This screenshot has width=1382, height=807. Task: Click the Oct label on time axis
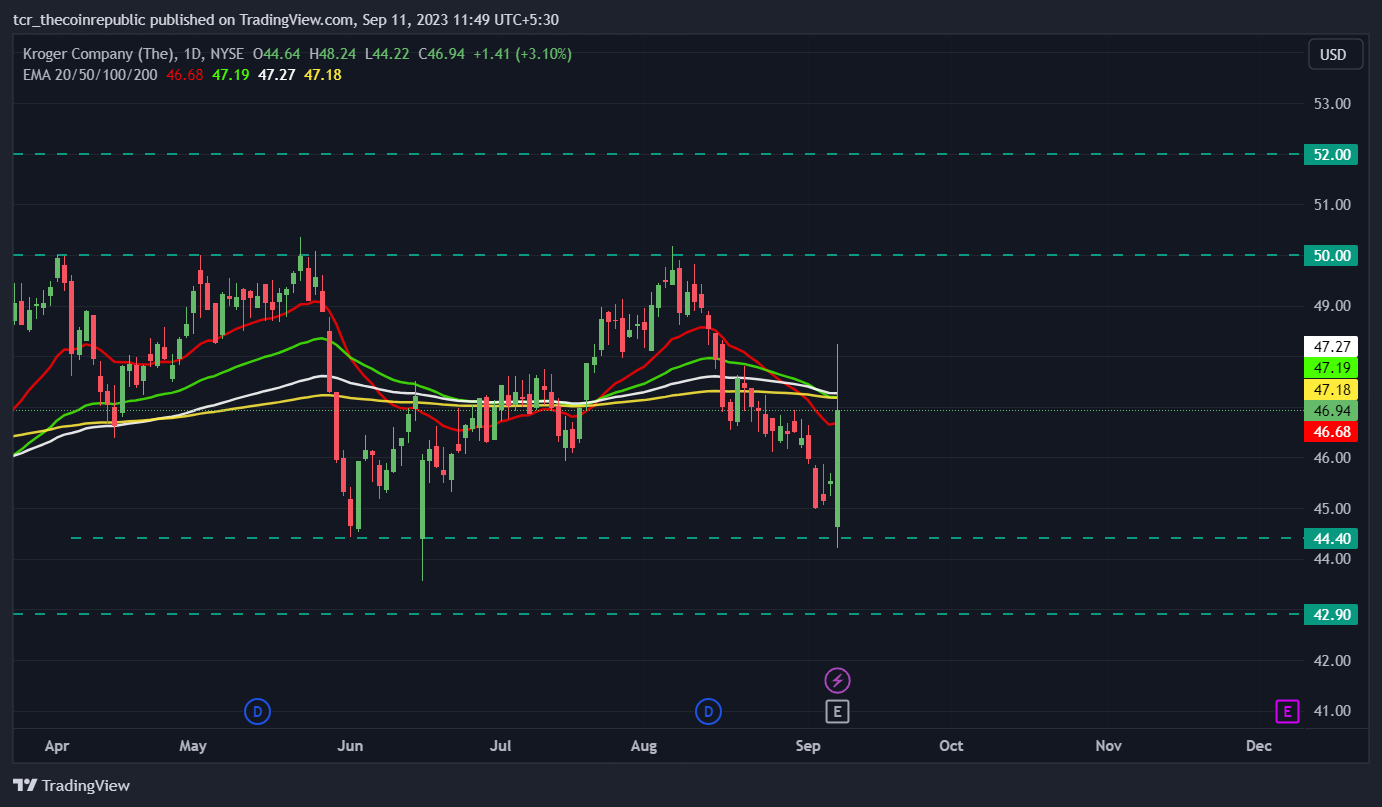coord(951,746)
